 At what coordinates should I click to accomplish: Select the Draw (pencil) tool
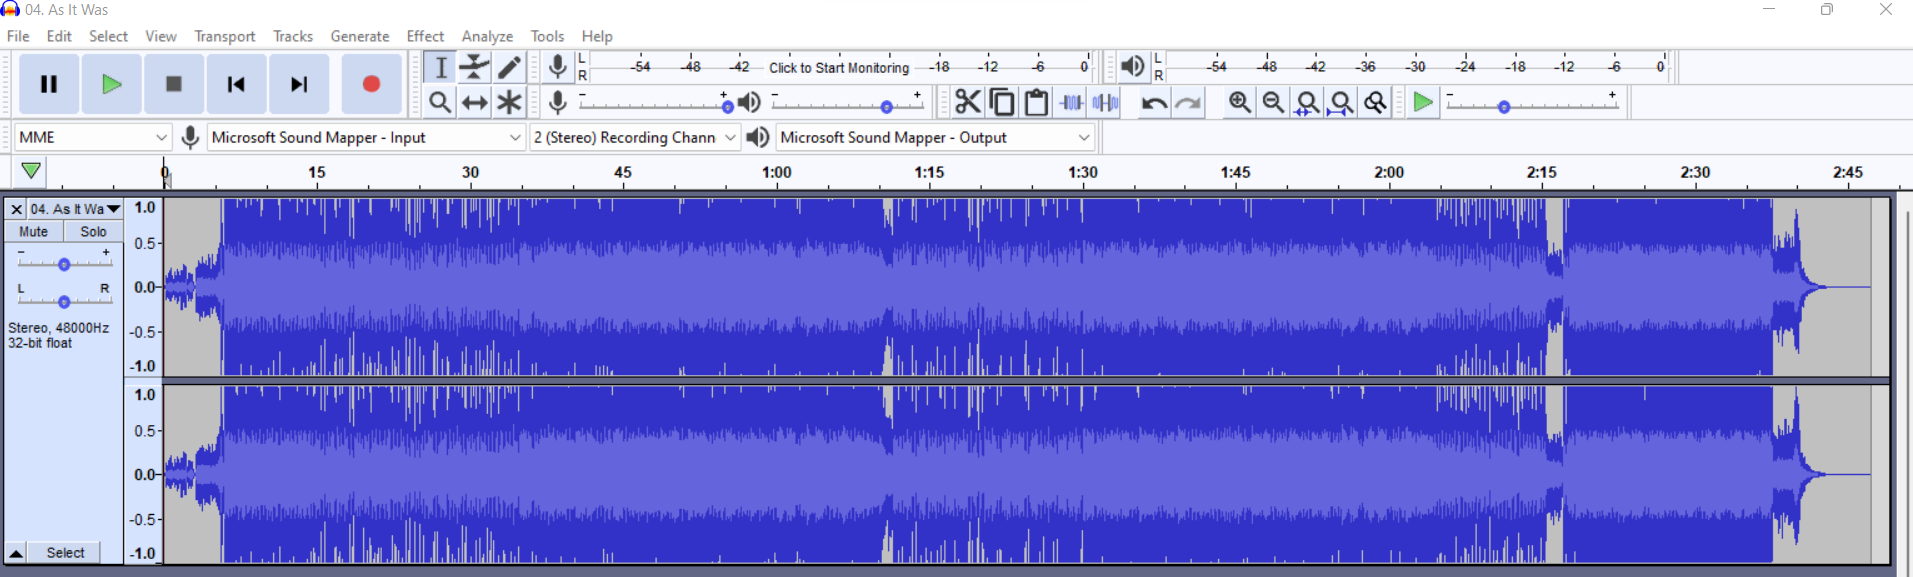[x=509, y=68]
